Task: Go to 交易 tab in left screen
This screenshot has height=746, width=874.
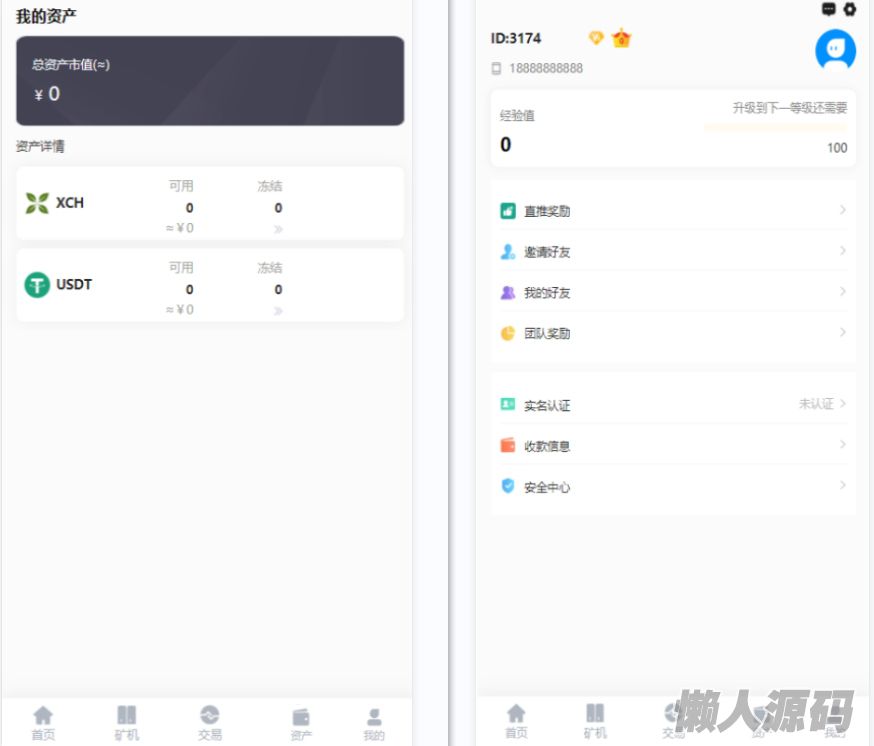Action: coord(210,723)
